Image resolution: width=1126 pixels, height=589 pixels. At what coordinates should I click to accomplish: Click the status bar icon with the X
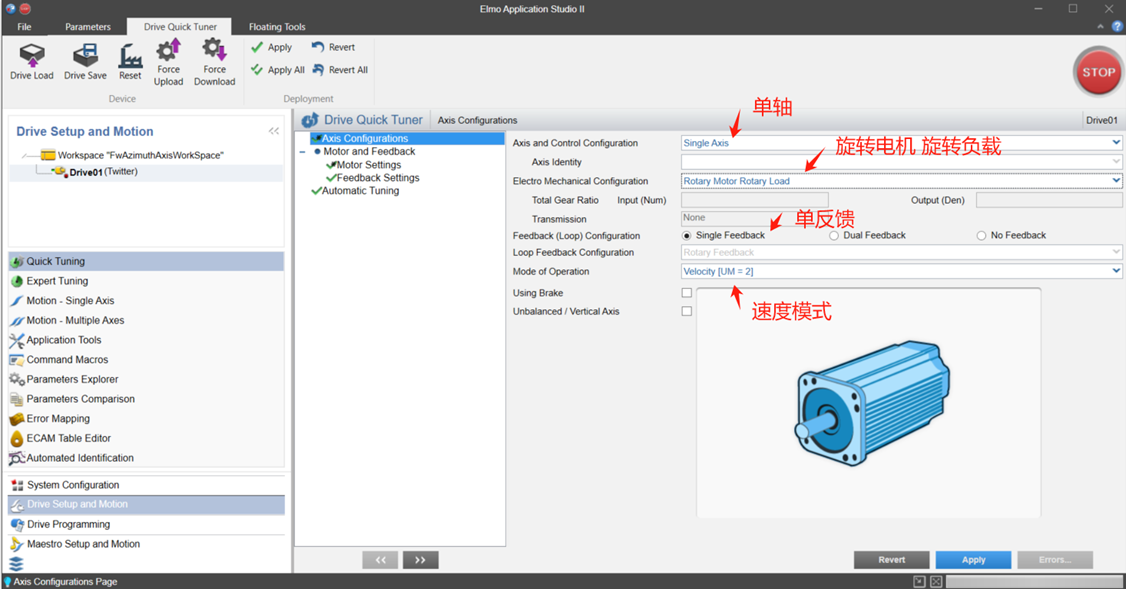click(936, 581)
